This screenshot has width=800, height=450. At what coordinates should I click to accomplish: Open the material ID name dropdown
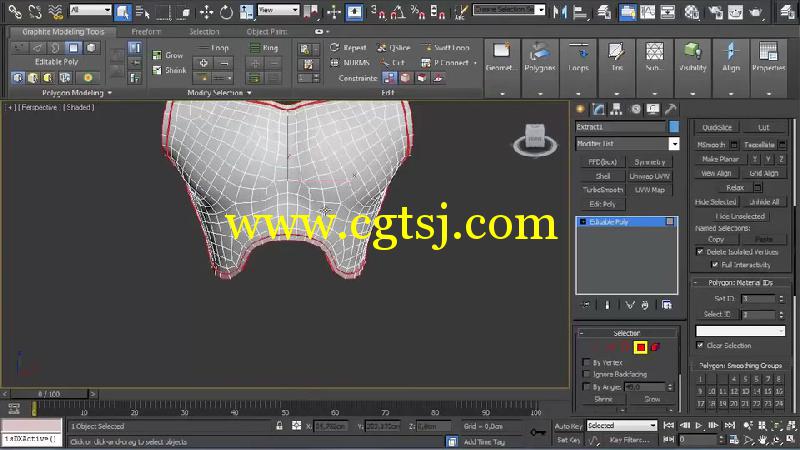[x=740, y=331]
